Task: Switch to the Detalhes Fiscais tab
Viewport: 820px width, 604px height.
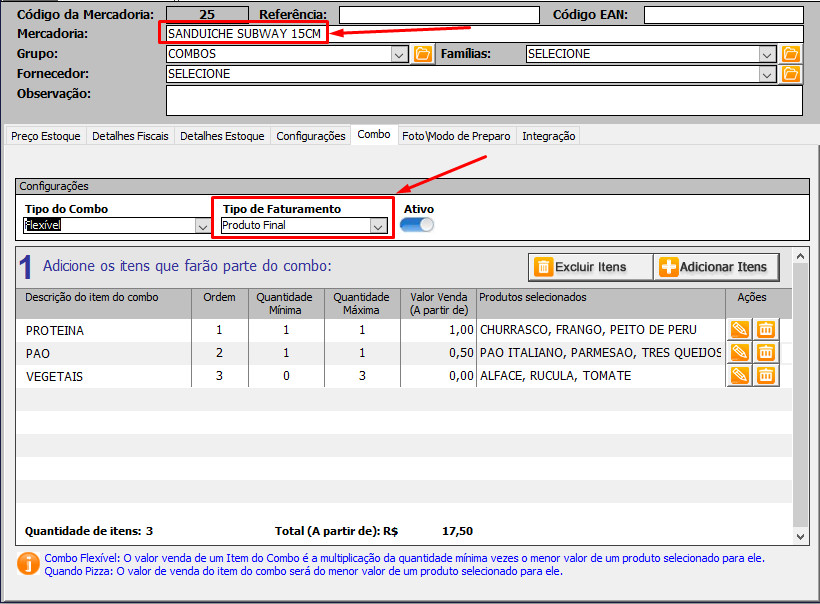Action: click(130, 136)
